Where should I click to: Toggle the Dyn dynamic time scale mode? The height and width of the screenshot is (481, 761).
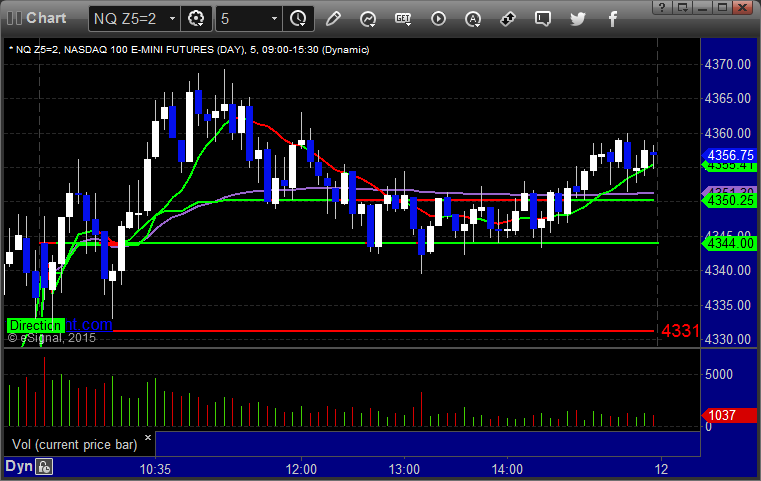[x=18, y=466]
